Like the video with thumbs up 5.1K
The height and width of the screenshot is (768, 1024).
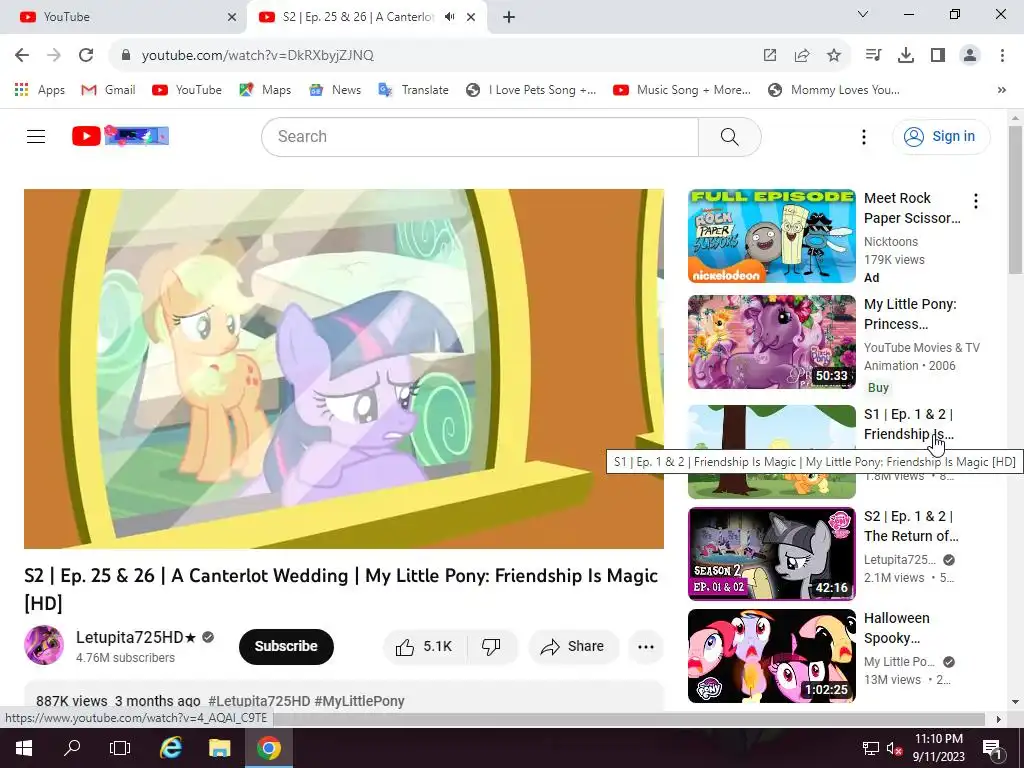[x=424, y=647]
